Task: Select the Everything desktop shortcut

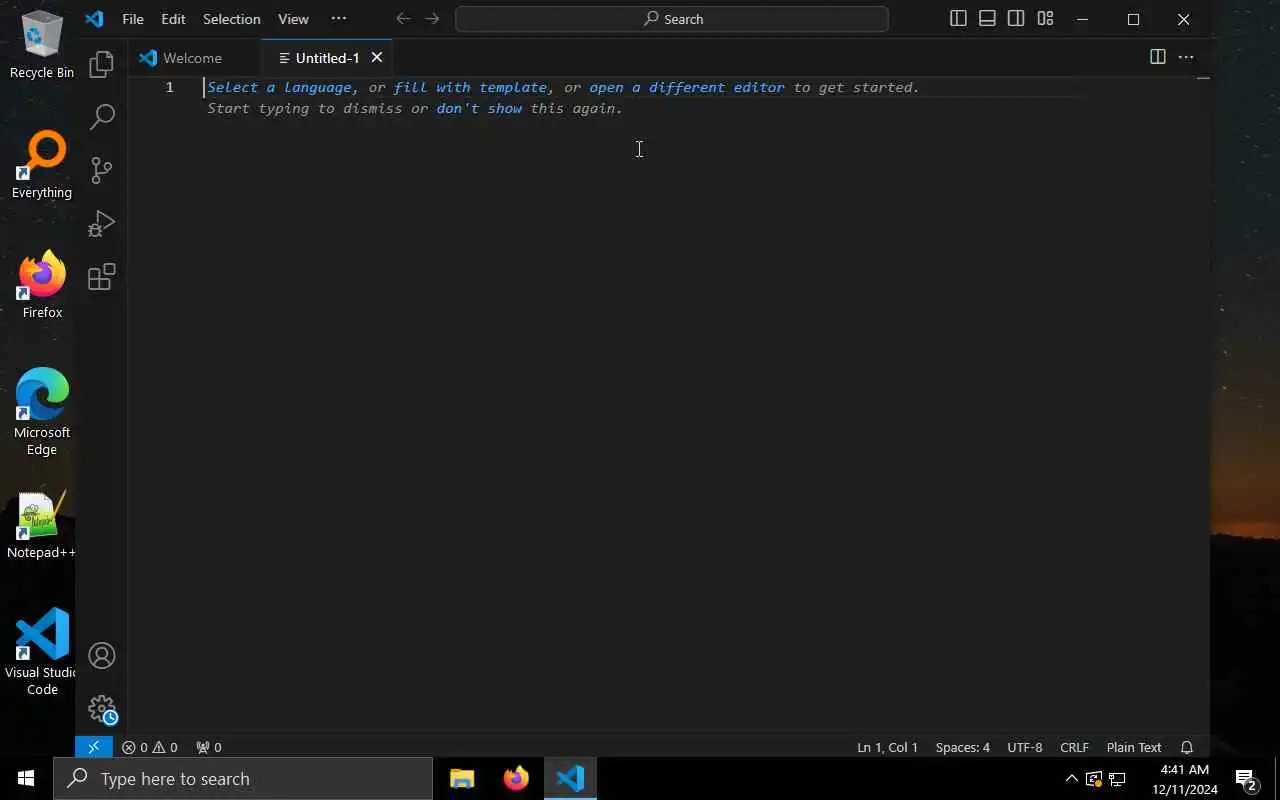Action: [42, 164]
